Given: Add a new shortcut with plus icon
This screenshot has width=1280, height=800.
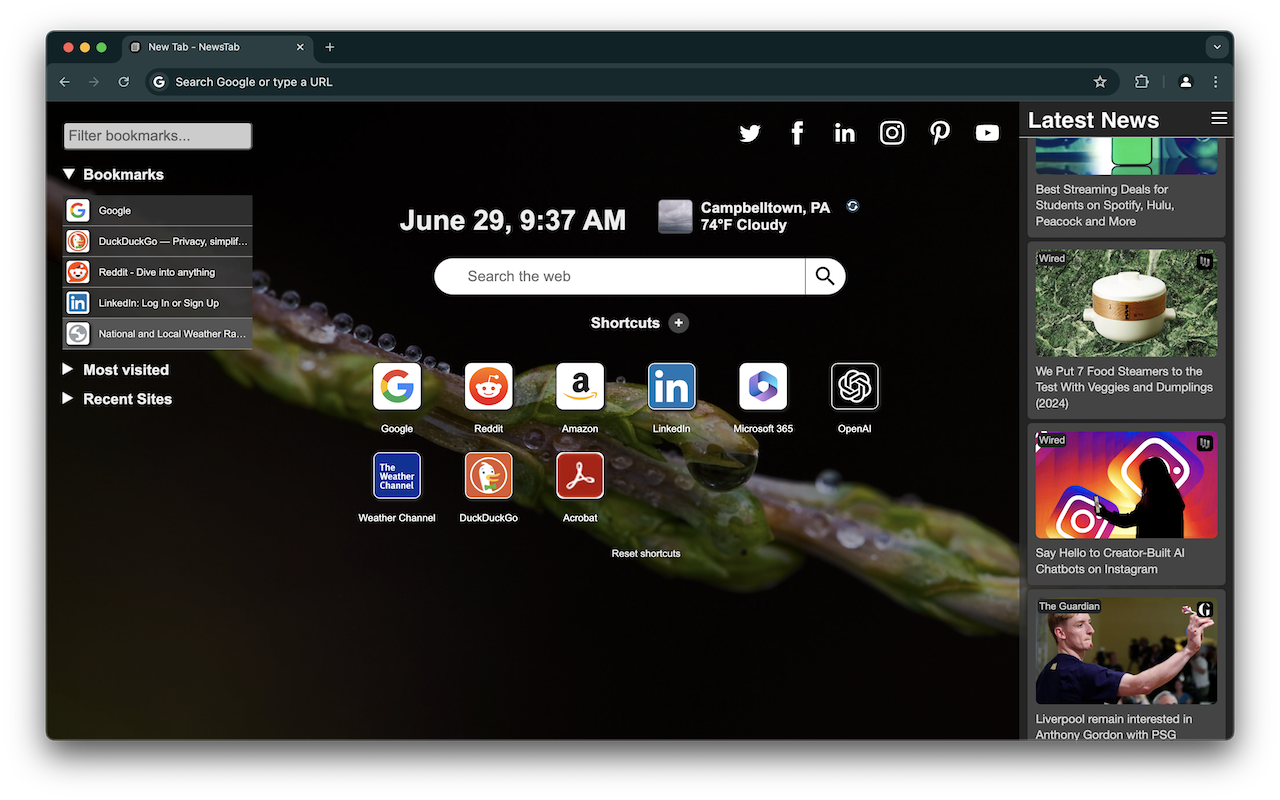Looking at the screenshot, I should point(679,323).
